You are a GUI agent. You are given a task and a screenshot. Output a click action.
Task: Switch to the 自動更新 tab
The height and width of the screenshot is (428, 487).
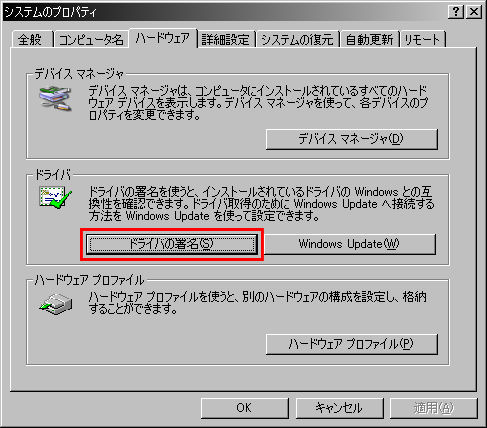coord(370,40)
